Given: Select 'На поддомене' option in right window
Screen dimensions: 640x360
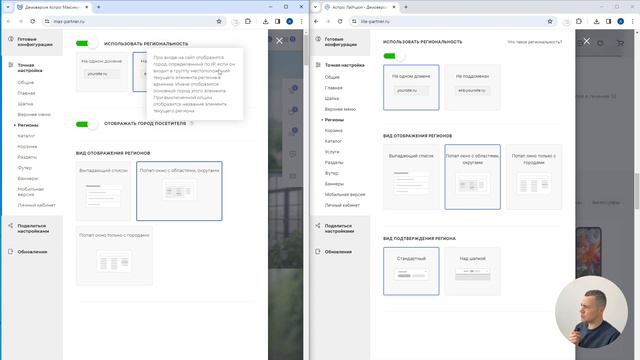Looking at the screenshot, I should click(472, 87).
